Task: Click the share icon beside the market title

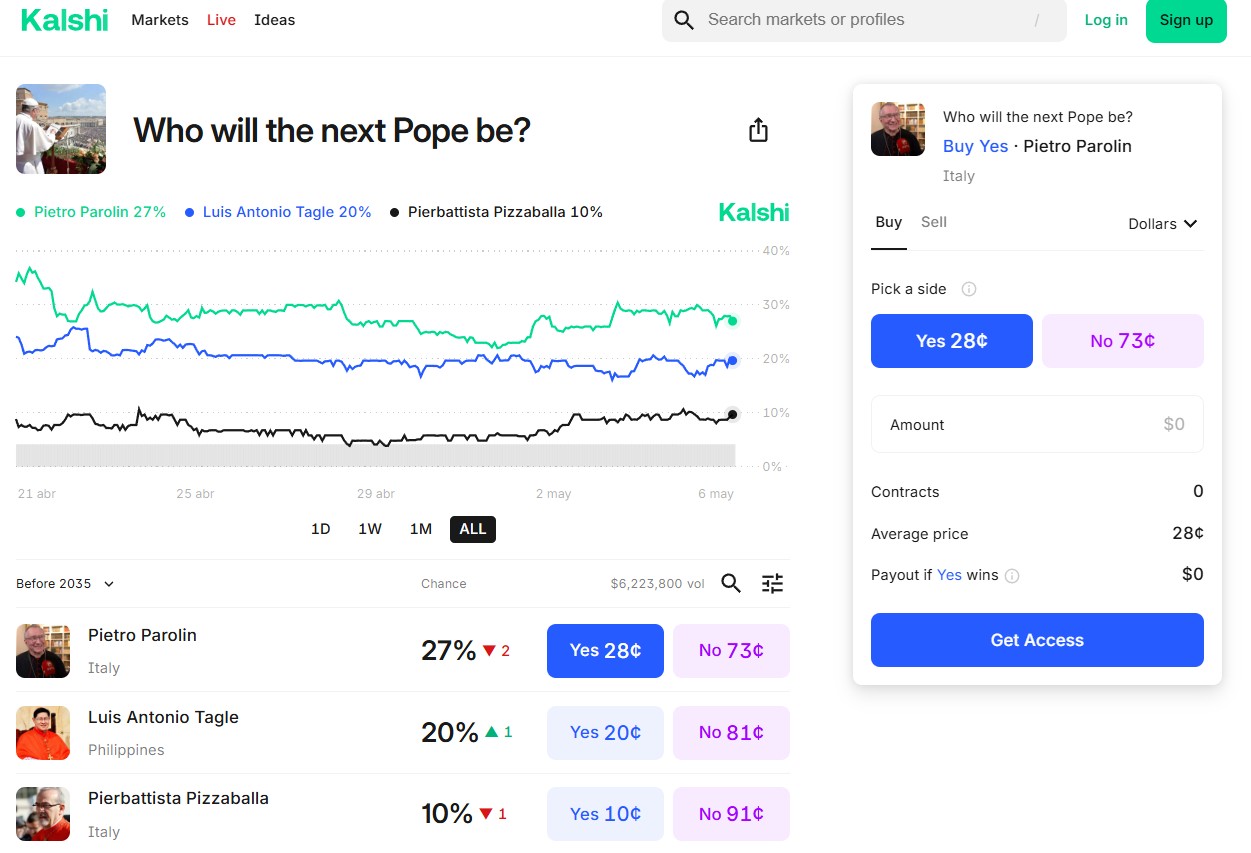Action: point(758,130)
